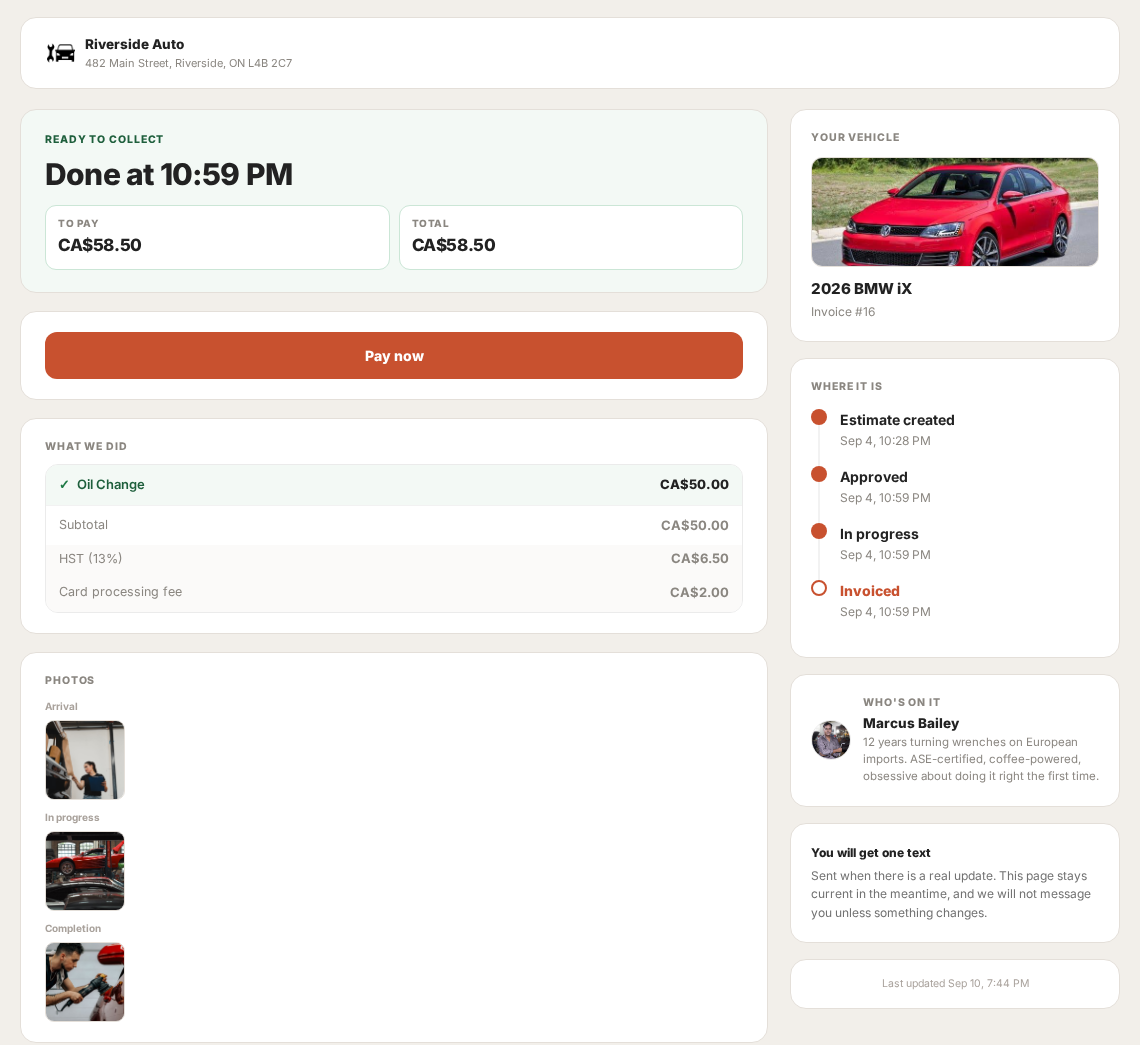Viewport: 1140px width, 1045px height.
Task: Click the READY TO COLLECT status label
Action: pyautogui.click(x=104, y=139)
